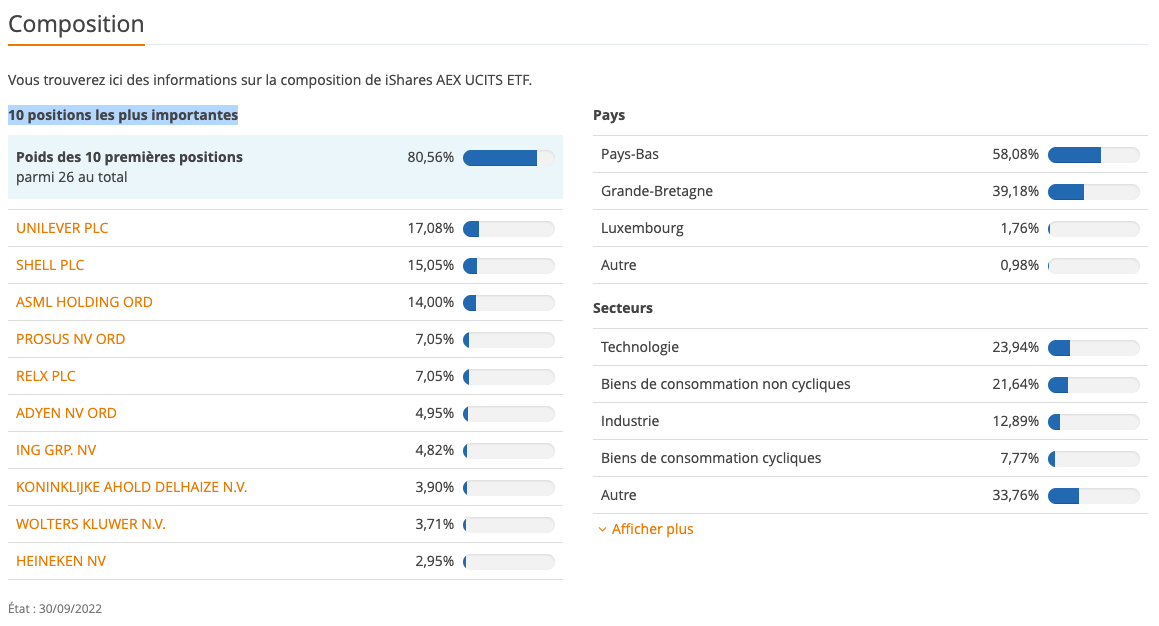Open the SHELL PLC holding link
The image size is (1159, 626).
tap(50, 265)
